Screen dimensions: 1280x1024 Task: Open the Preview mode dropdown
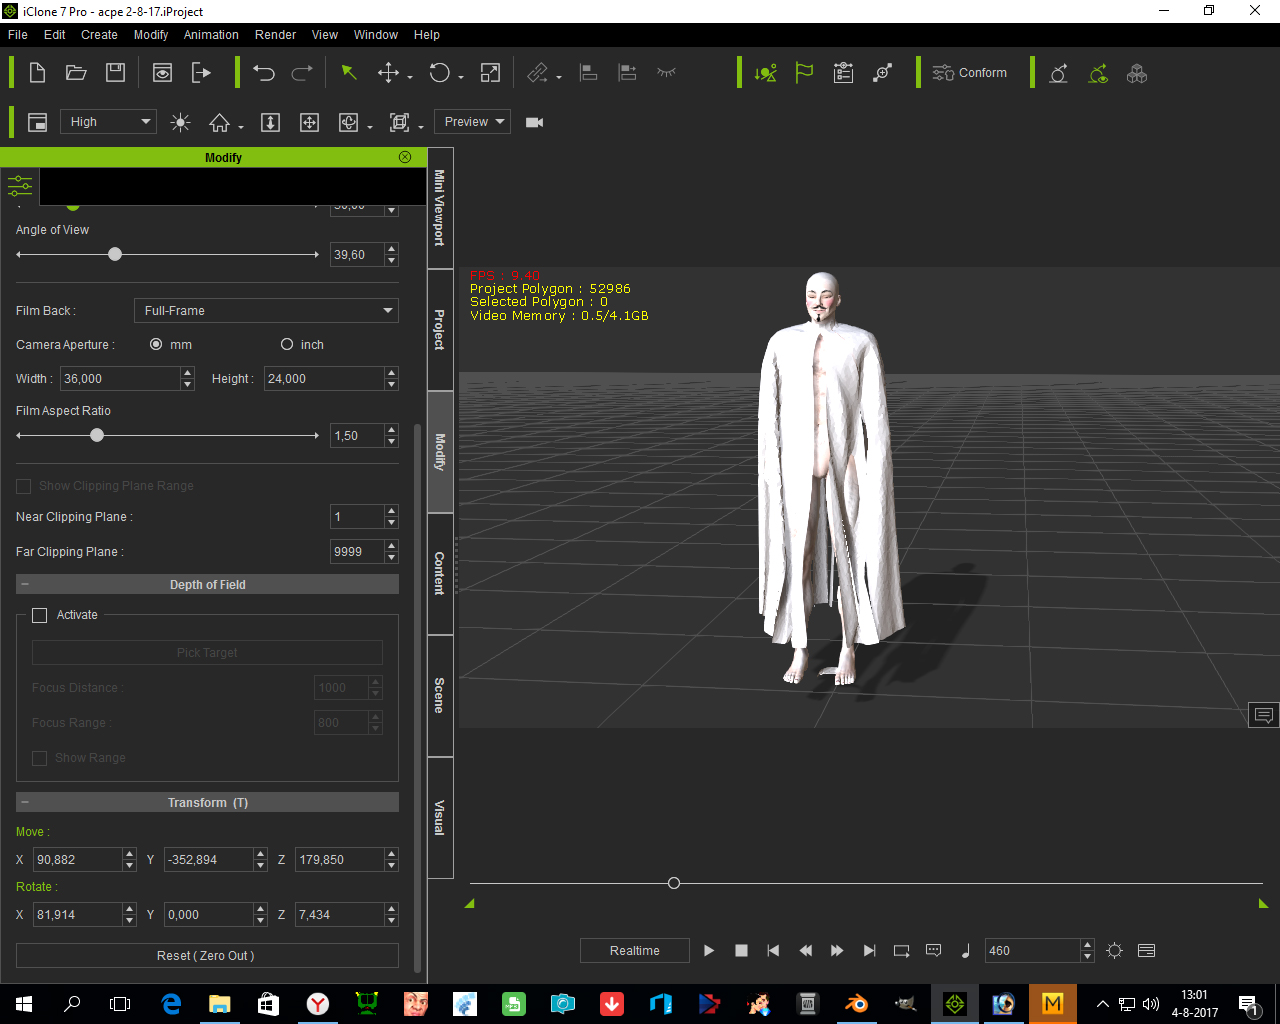(x=473, y=122)
